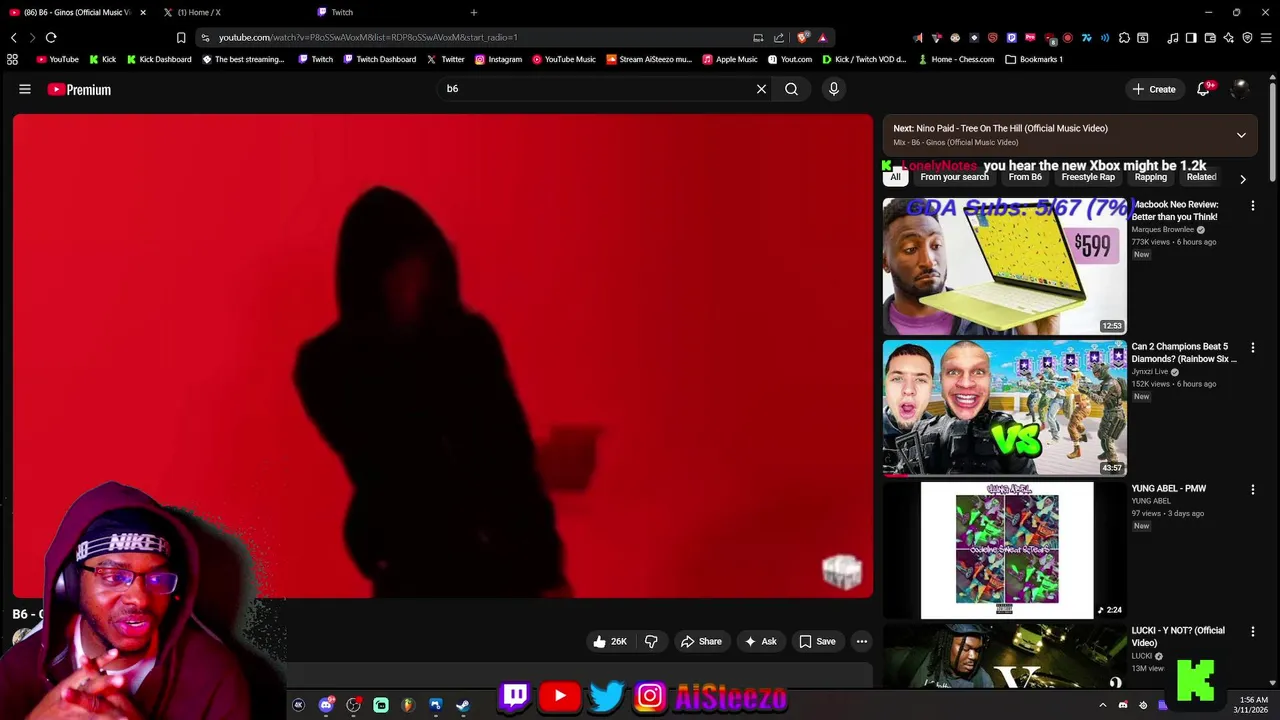The image size is (1280, 720).
Task: Click the Ask button under video
Action: coord(760,641)
